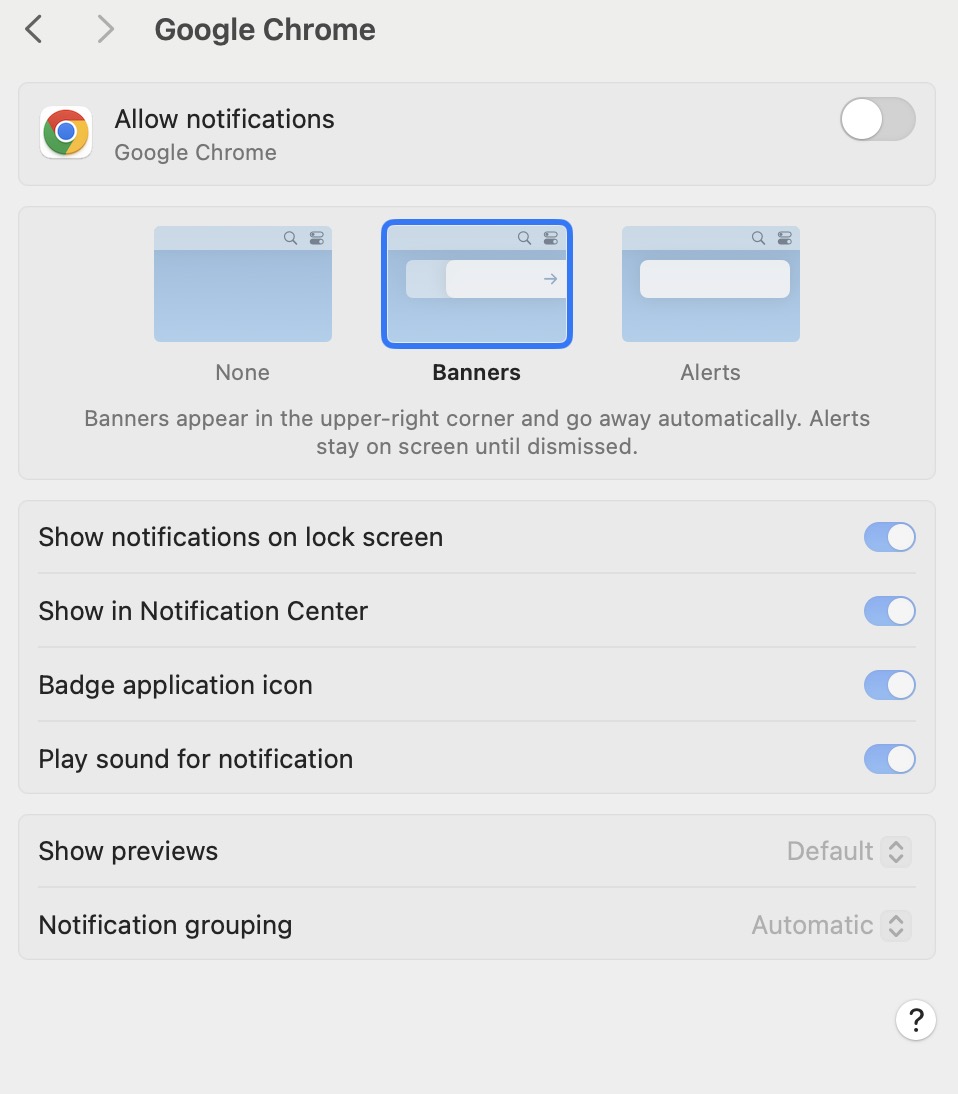Screen dimensions: 958x1094
Task: Click the Google Chrome page title
Action: click(265, 29)
